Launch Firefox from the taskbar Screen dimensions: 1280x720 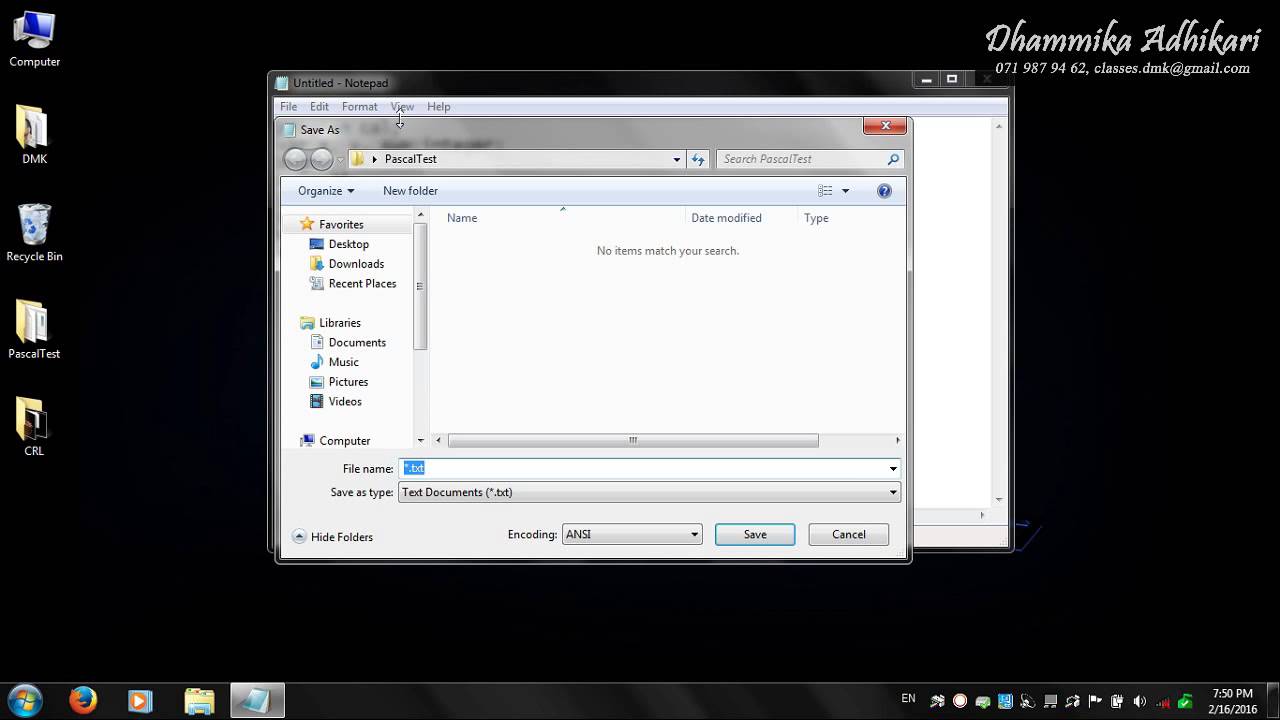click(83, 700)
